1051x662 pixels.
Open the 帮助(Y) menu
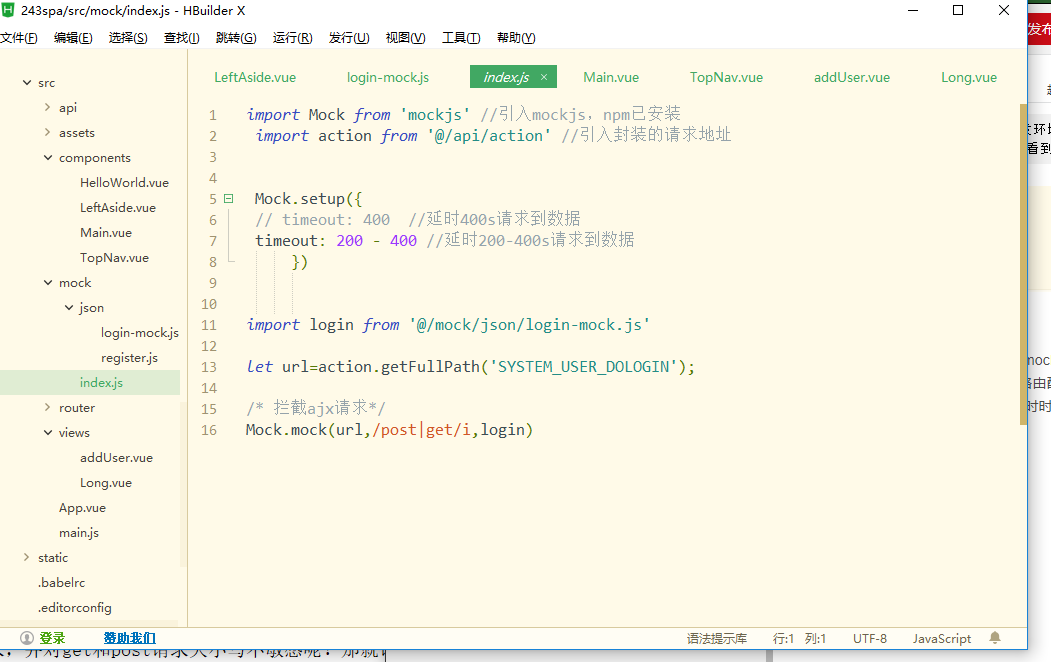click(x=515, y=38)
